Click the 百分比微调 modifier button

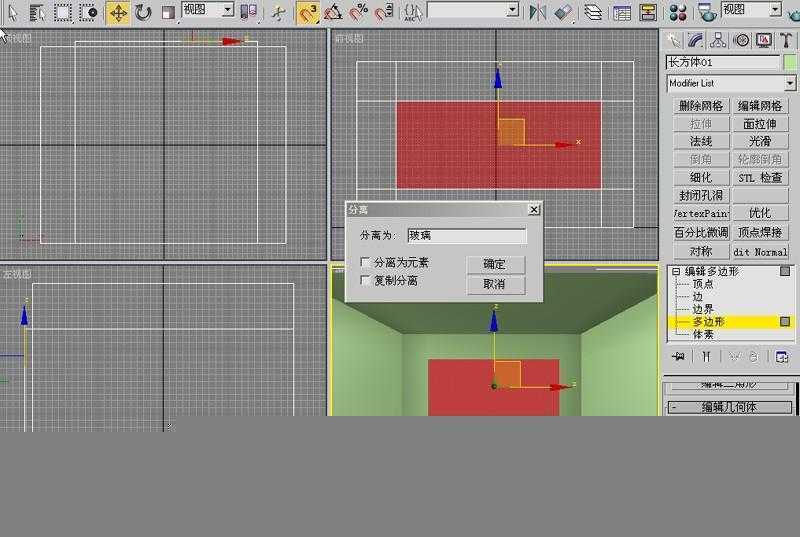click(701, 233)
